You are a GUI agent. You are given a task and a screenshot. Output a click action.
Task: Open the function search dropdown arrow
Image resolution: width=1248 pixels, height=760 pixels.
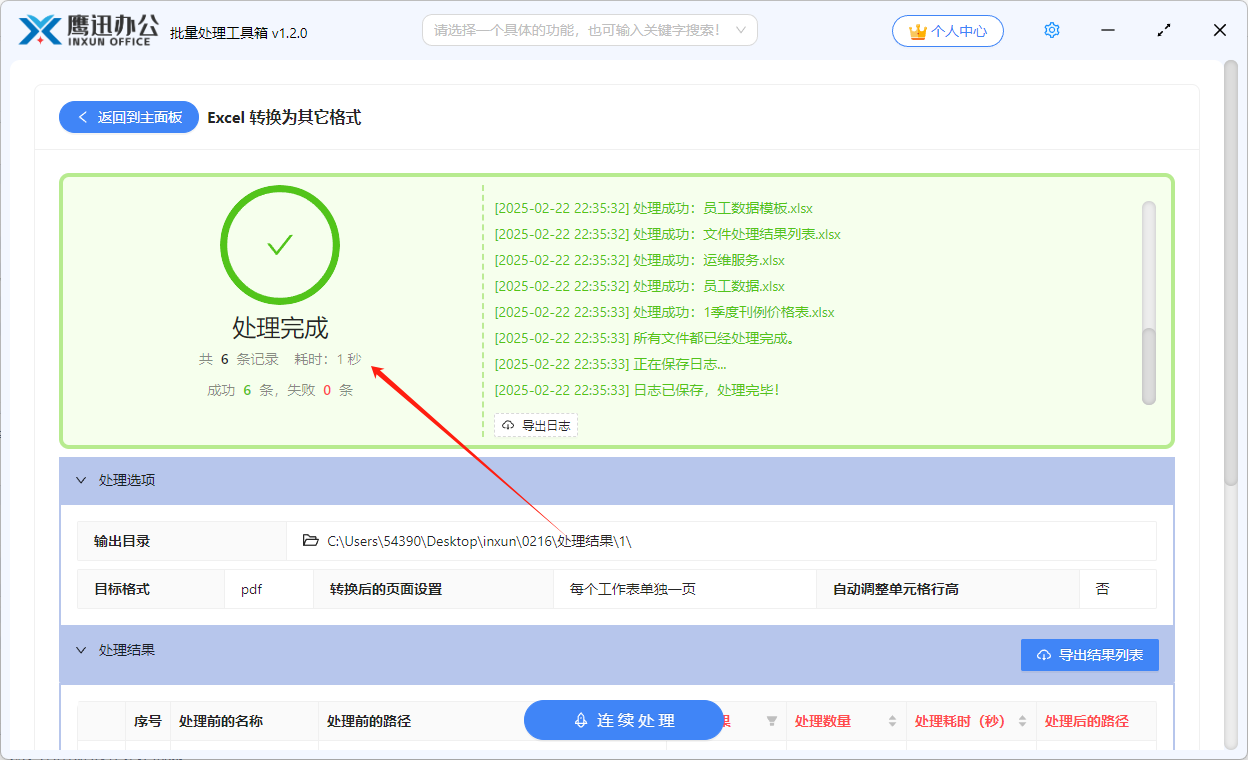(741, 30)
